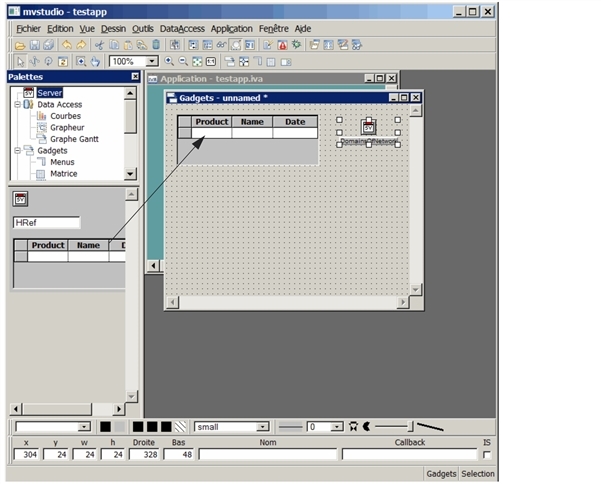Viewport: 601px width, 484px height.
Task: Click the Open file toolbar icon
Action: [20, 45]
